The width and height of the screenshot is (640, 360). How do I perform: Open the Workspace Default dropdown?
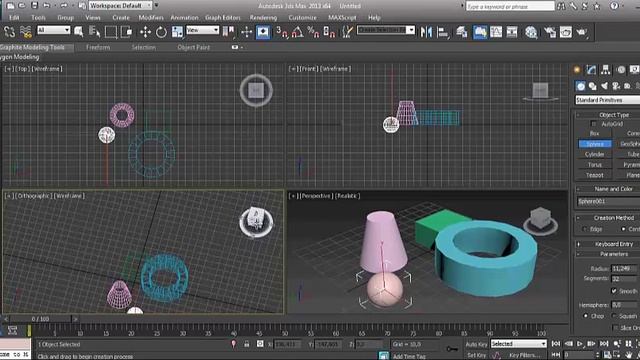click(x=120, y=6)
